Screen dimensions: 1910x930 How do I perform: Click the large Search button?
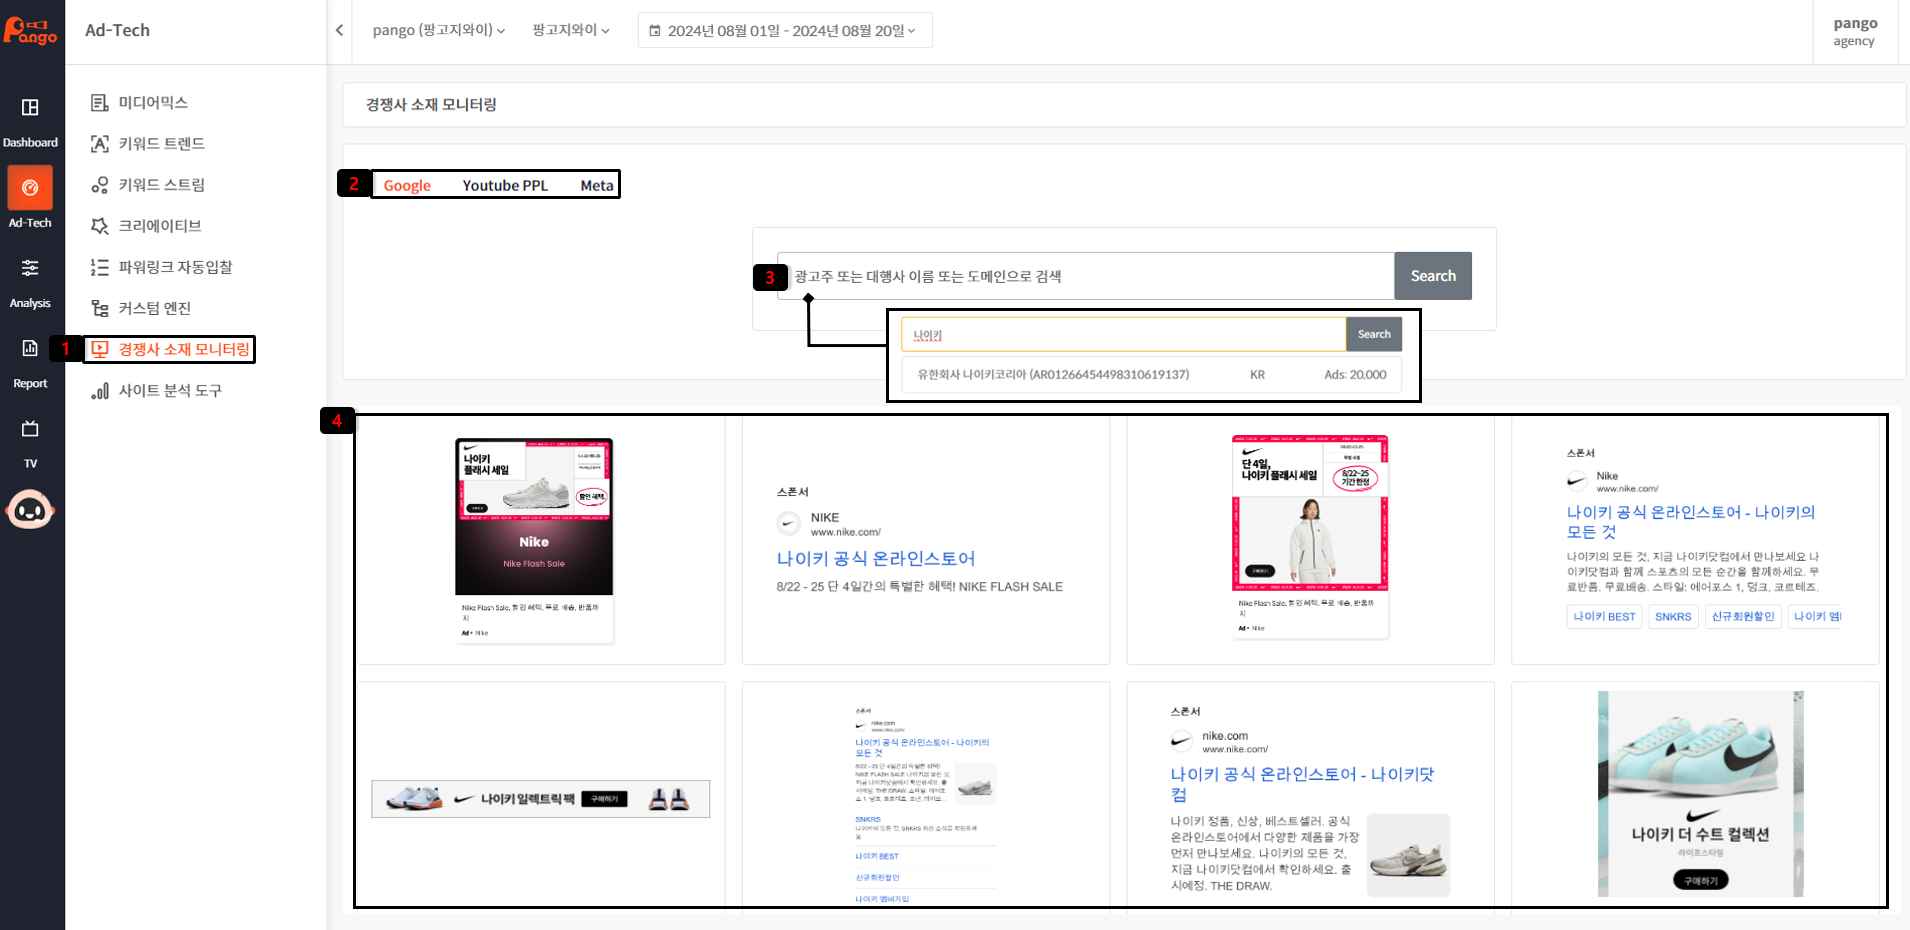1433,276
